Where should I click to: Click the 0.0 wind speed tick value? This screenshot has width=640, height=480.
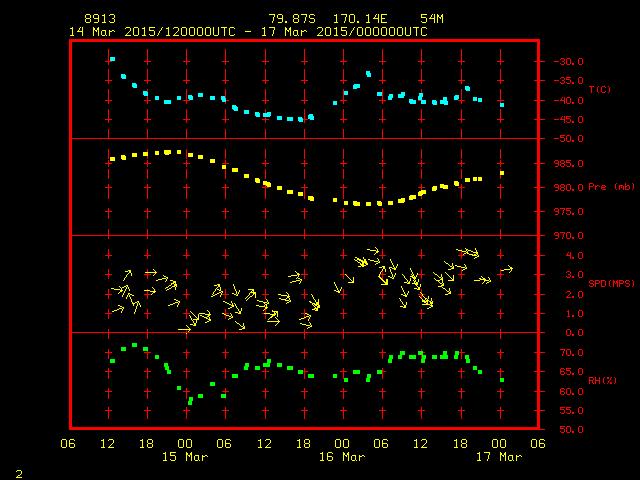point(574,333)
